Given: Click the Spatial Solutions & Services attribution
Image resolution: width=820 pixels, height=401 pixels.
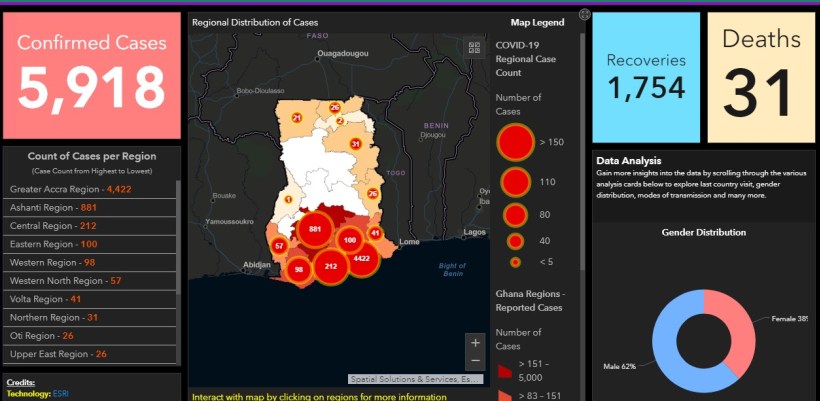Looking at the screenshot, I should tap(415, 379).
